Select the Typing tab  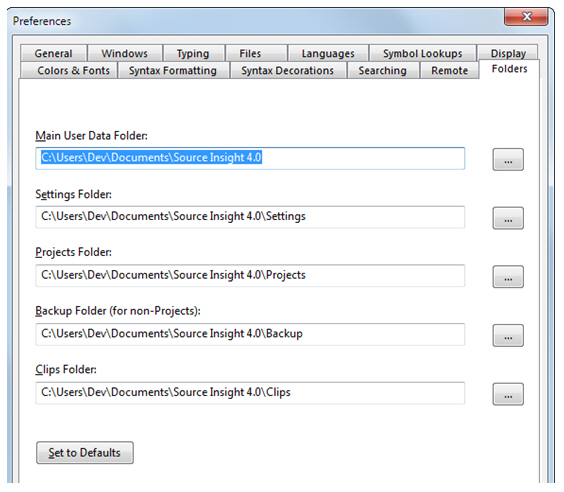193,53
